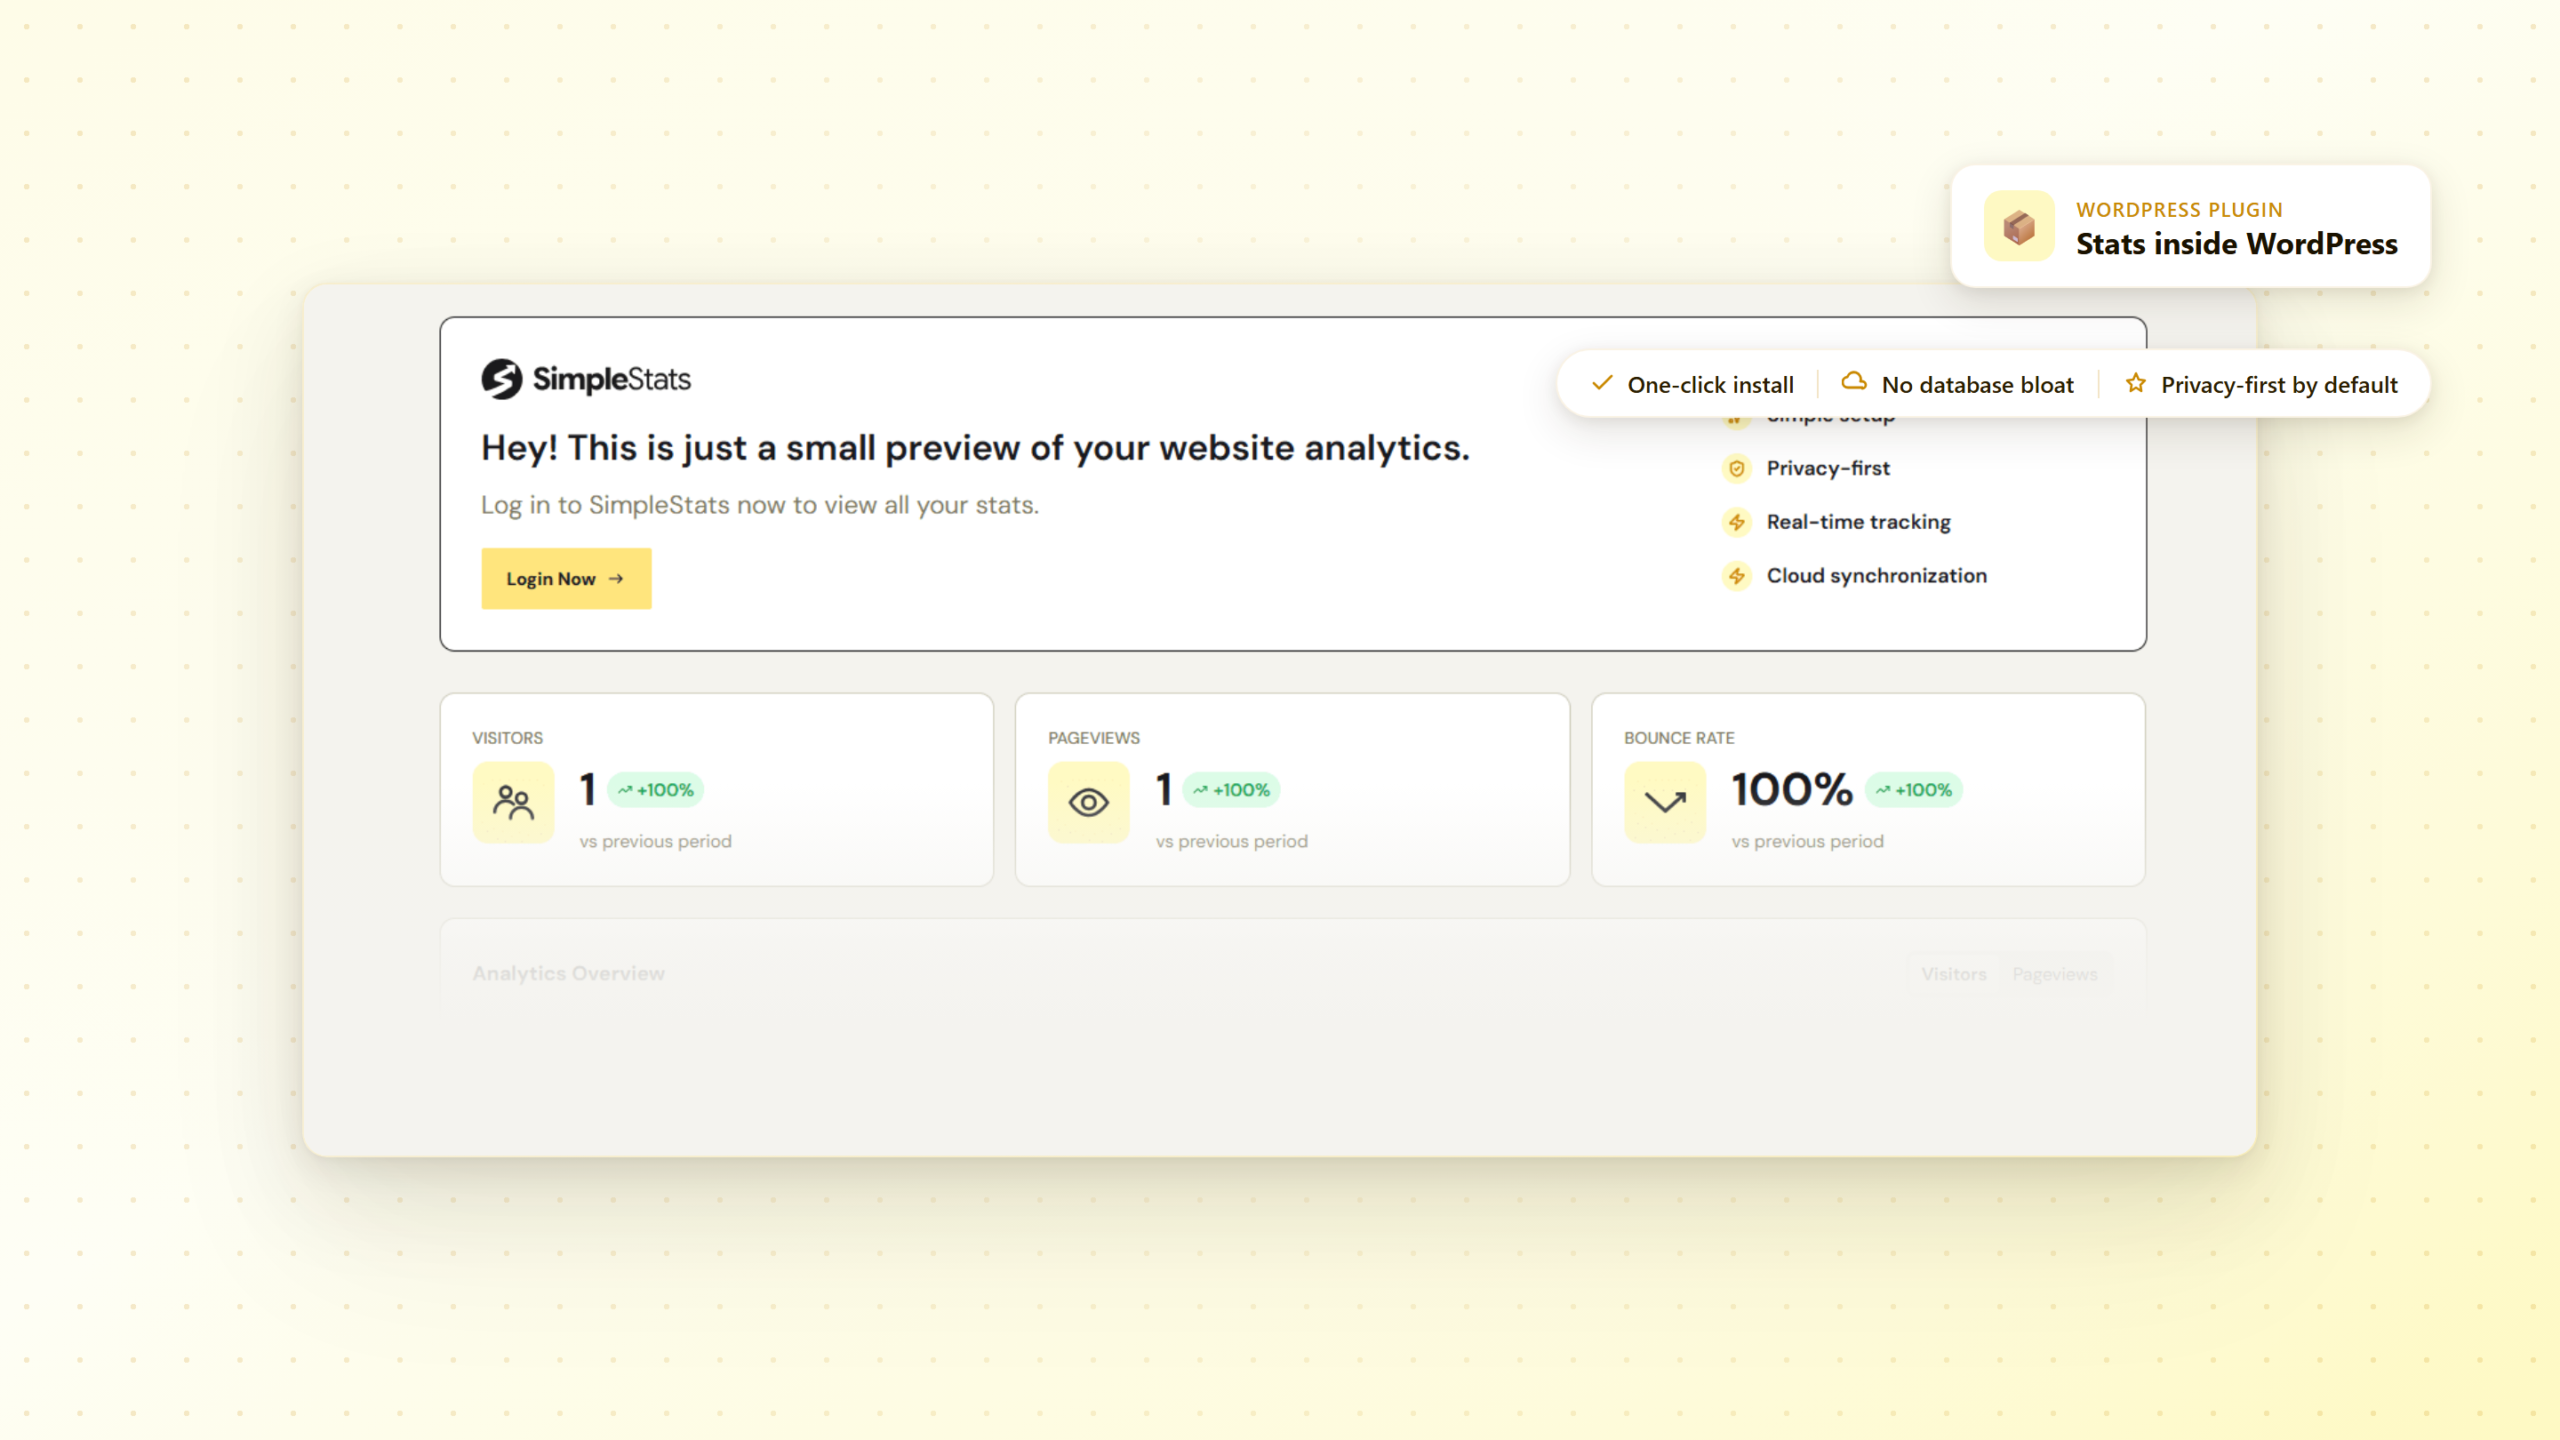Click 'vs previous period' under Bounce Rate

click(1808, 842)
